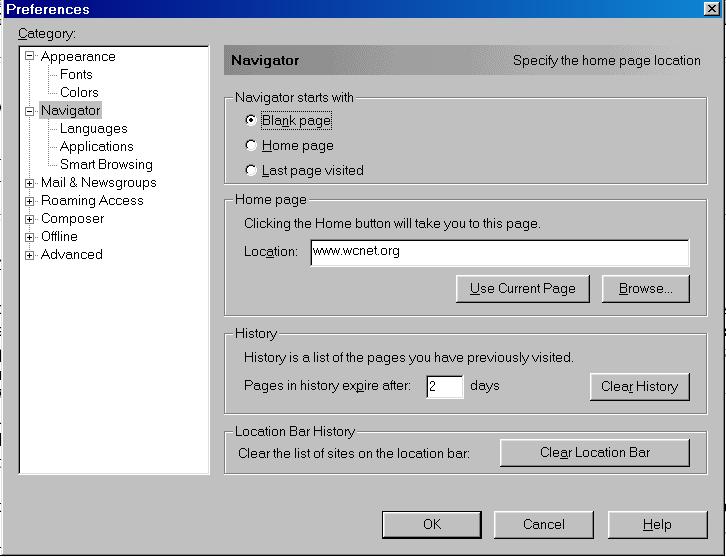Click into the home page Location field
The width and height of the screenshot is (726, 557).
pyautogui.click(x=498, y=252)
